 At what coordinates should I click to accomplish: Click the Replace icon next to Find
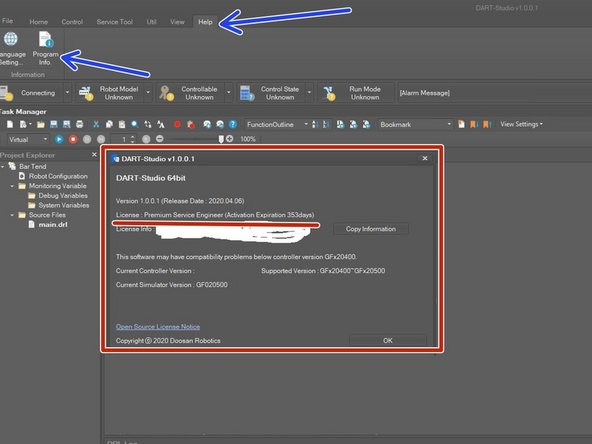point(148,124)
